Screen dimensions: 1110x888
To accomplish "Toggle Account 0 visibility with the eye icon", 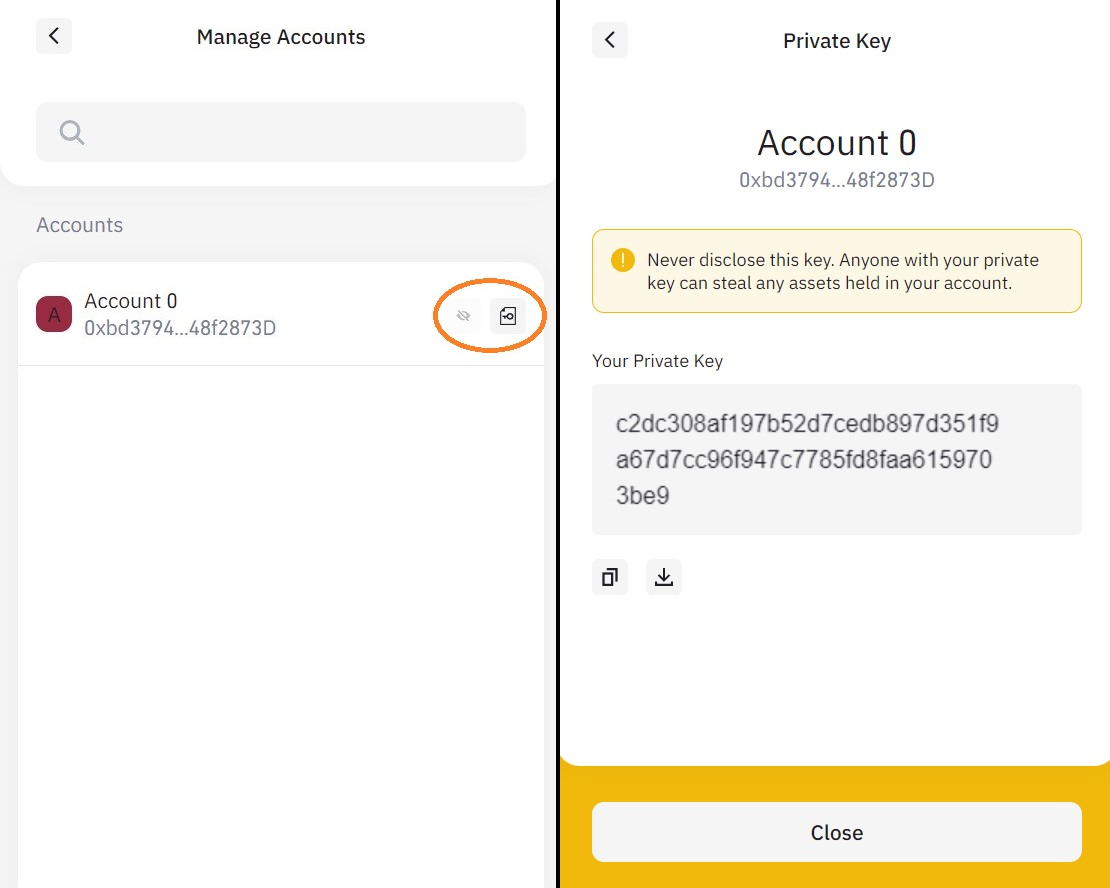I will [x=463, y=315].
